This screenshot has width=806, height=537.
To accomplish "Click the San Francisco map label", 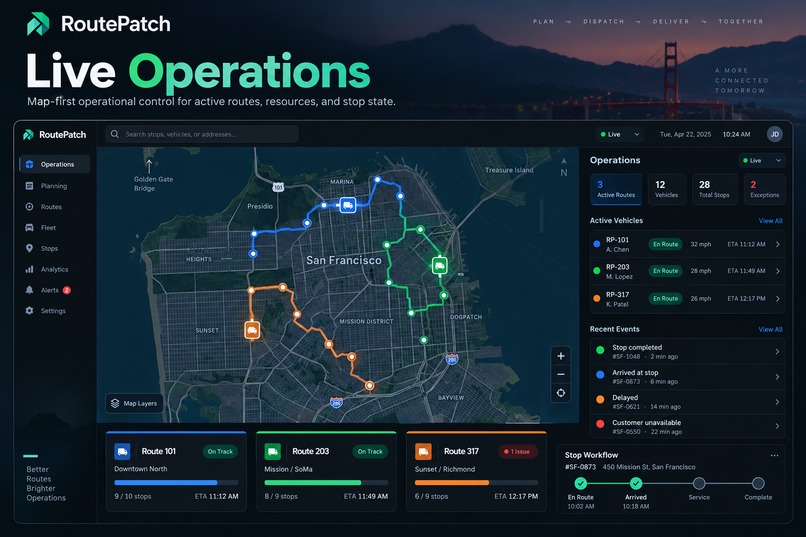I will tap(344, 261).
